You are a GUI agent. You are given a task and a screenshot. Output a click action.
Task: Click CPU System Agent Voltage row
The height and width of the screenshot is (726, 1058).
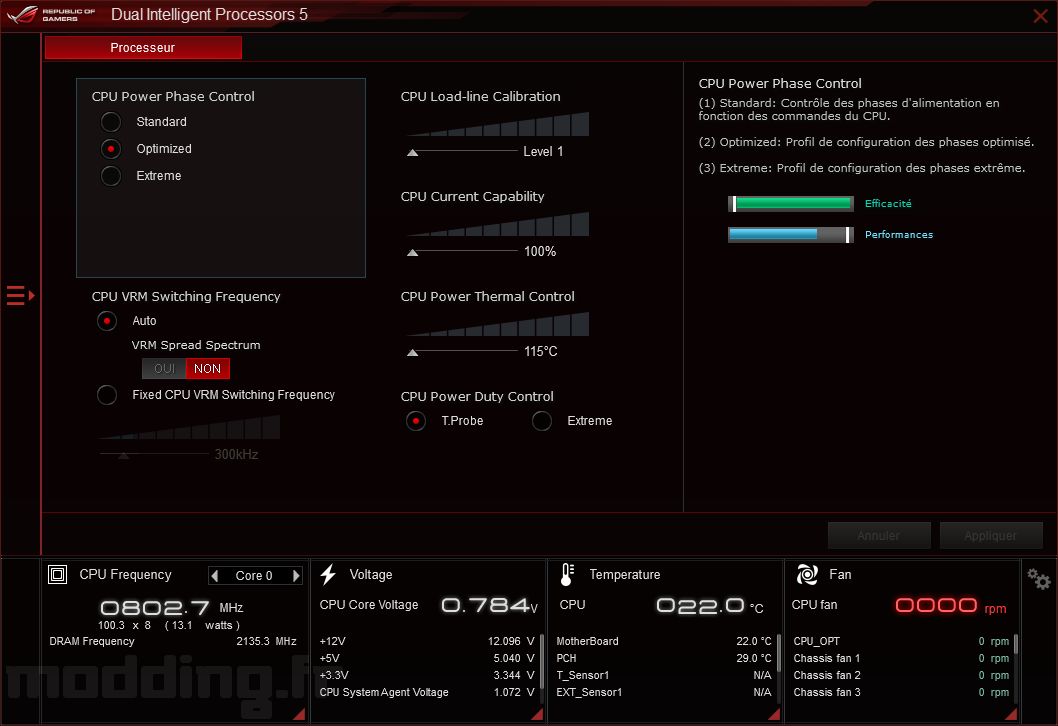(x=427, y=692)
